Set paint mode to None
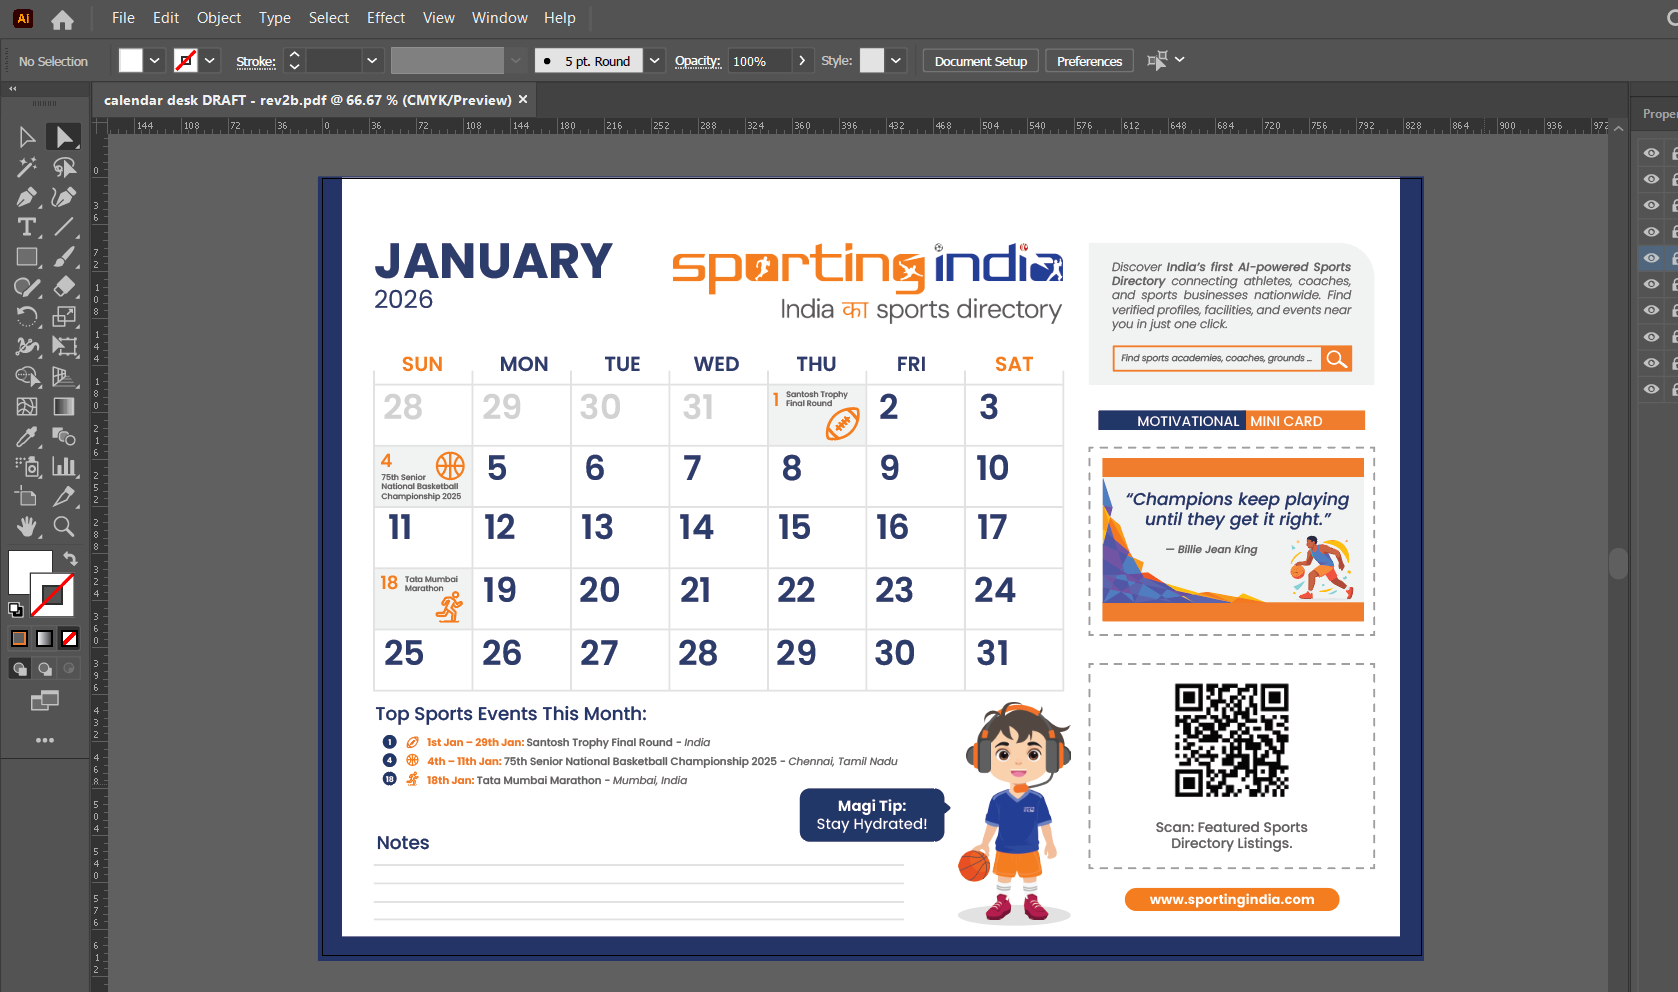This screenshot has width=1678, height=992. 69,638
